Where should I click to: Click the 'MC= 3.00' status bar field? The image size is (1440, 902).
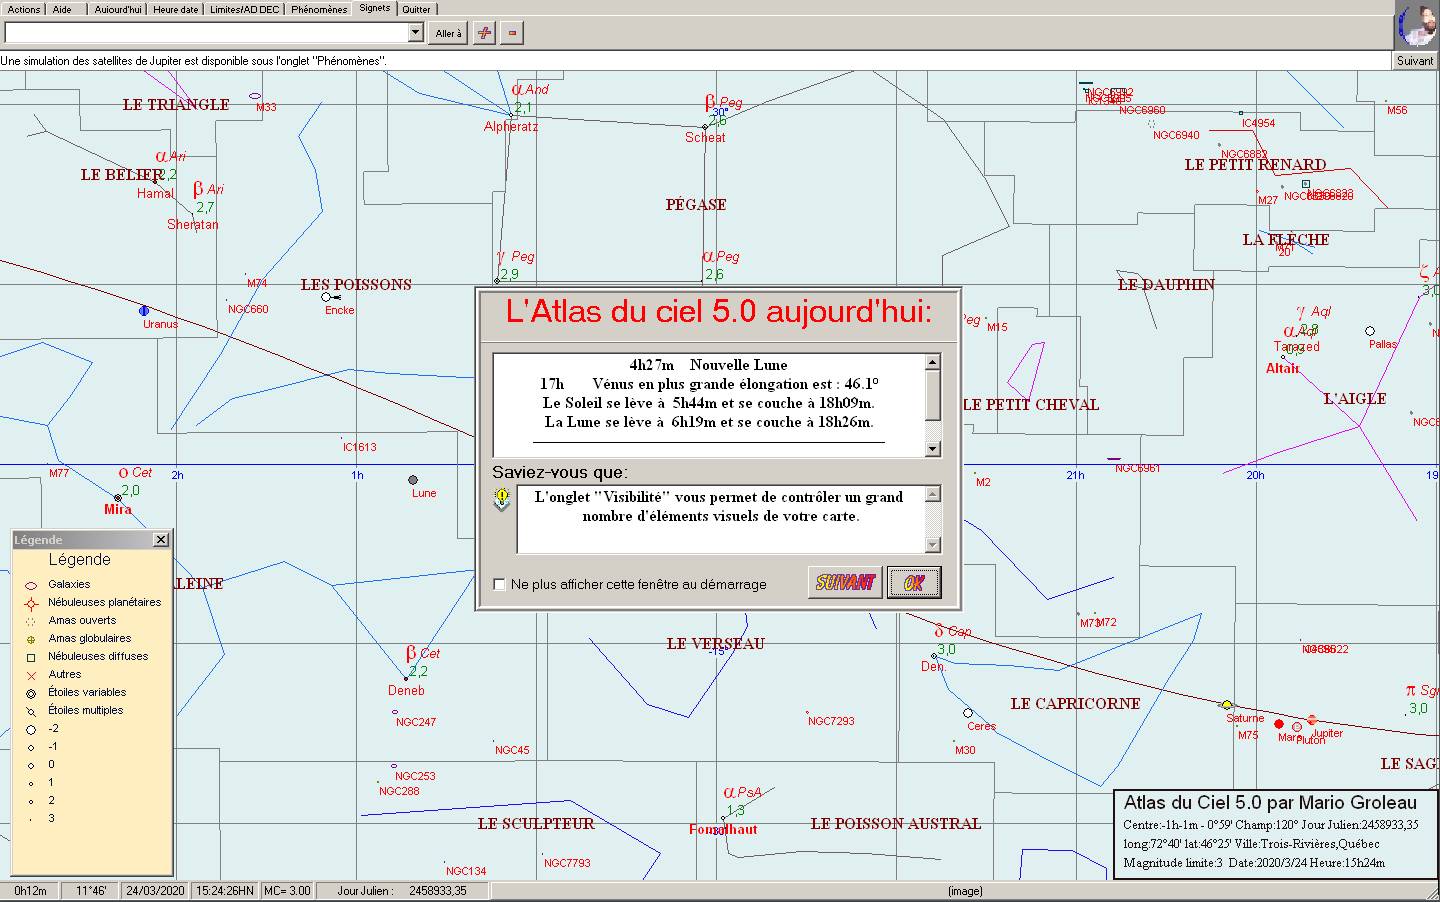(287, 891)
